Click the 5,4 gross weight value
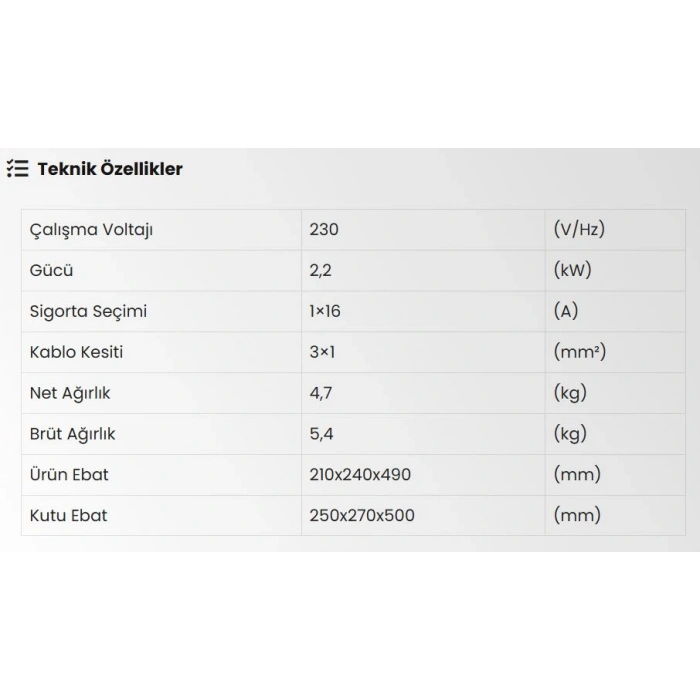This screenshot has width=700, height=700. click(320, 434)
